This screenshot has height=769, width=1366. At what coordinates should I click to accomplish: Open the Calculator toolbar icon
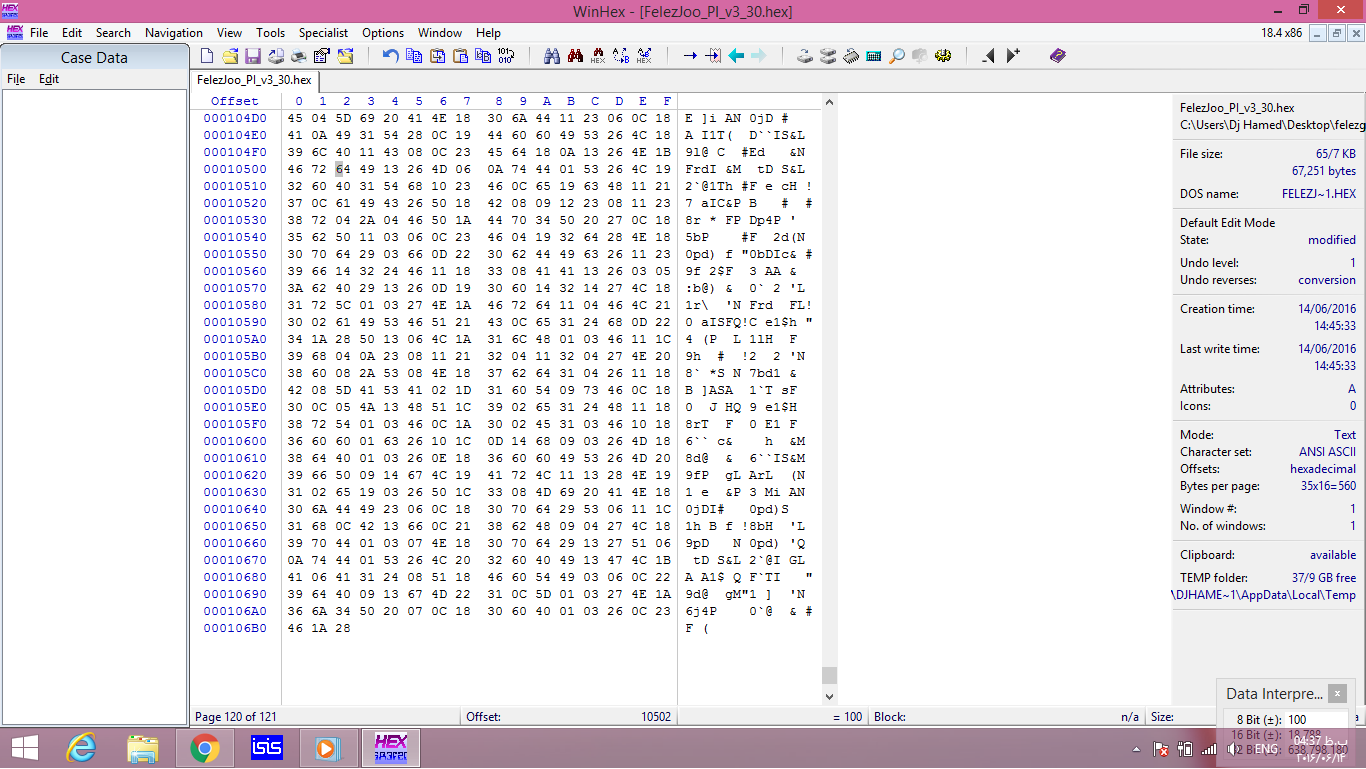[873, 56]
